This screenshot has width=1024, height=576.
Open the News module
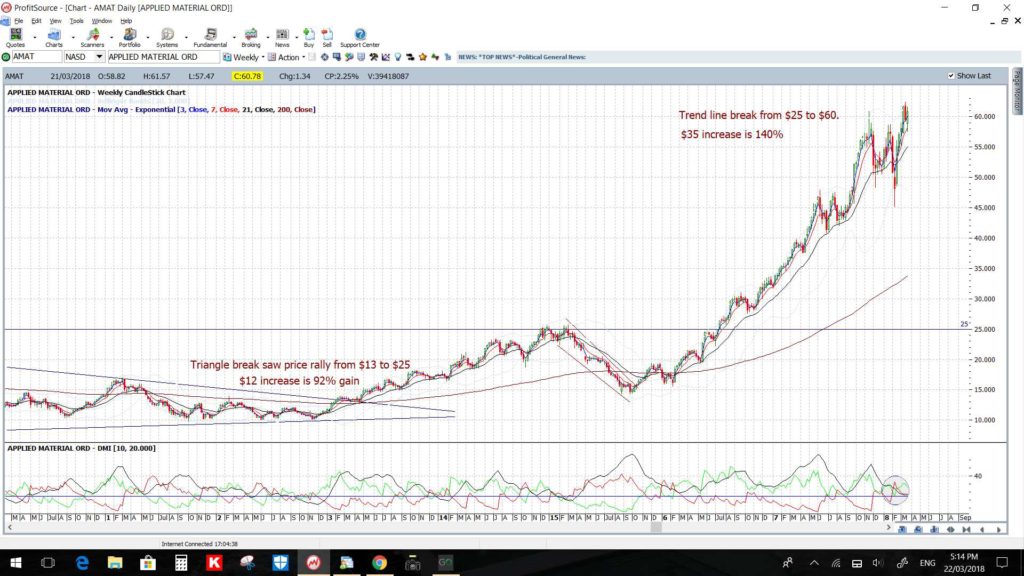[282, 37]
